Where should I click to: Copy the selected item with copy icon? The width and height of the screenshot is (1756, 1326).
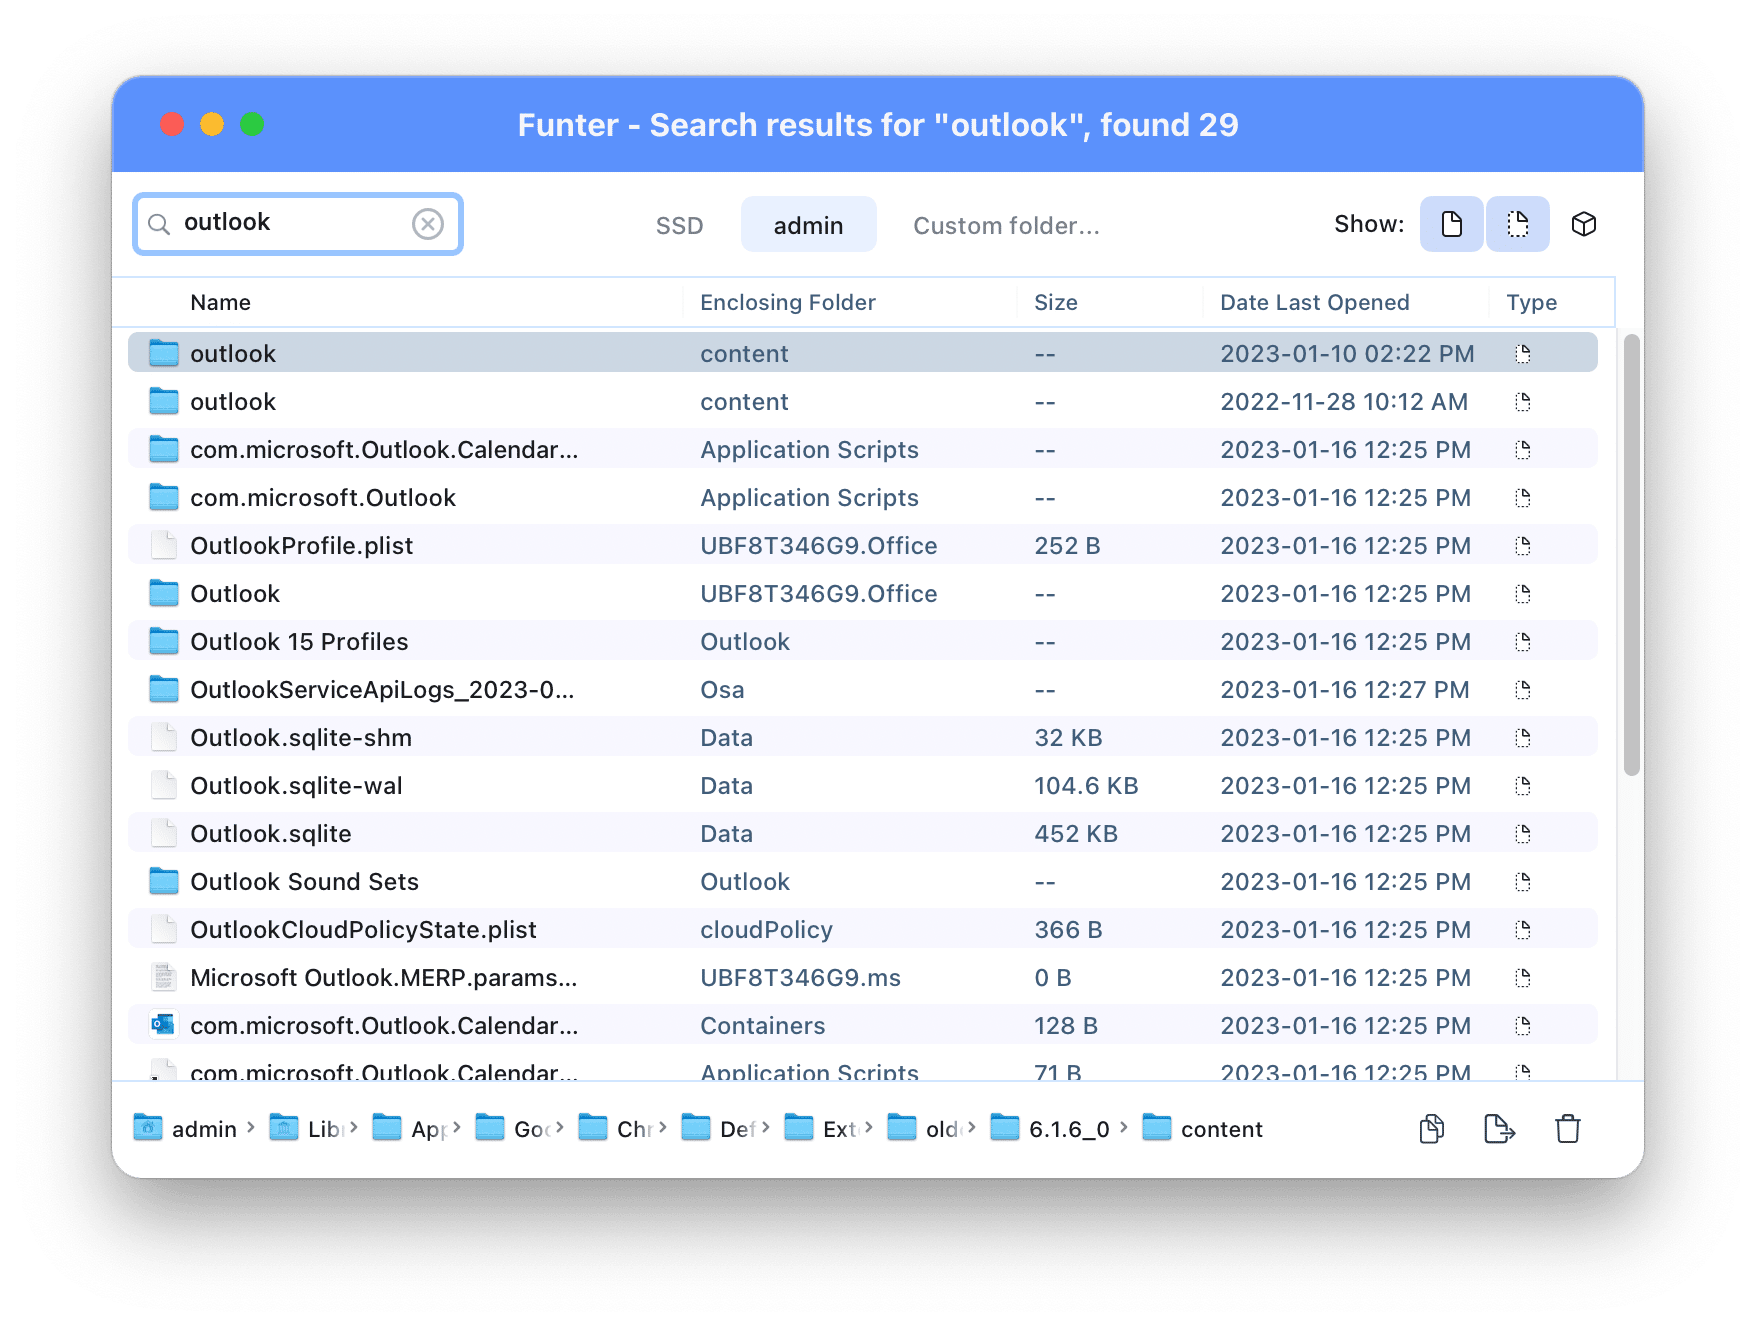tap(1432, 1129)
